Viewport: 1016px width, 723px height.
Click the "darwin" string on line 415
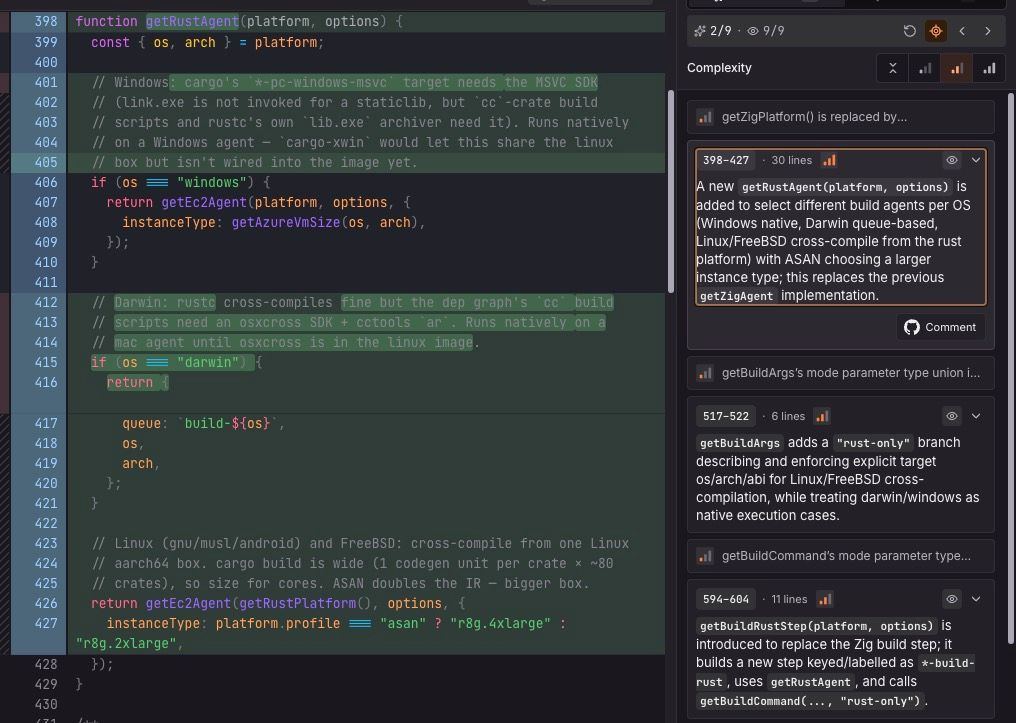click(208, 362)
